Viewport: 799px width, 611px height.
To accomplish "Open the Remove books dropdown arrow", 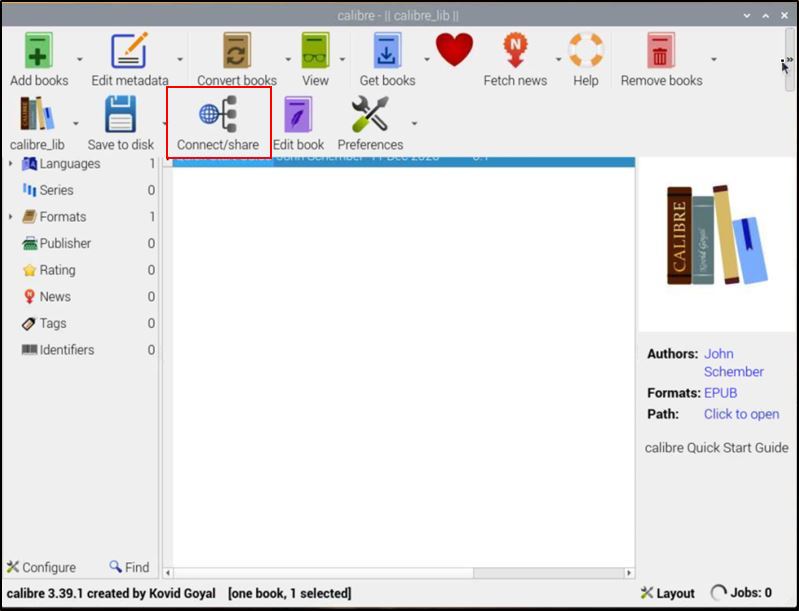I will [713, 60].
